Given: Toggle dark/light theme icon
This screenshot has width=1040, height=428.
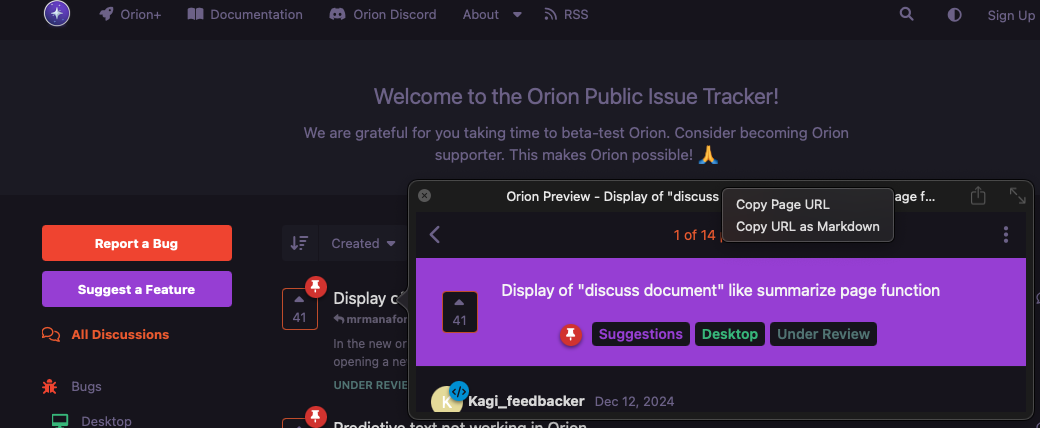Looking at the screenshot, I should 954,15.
